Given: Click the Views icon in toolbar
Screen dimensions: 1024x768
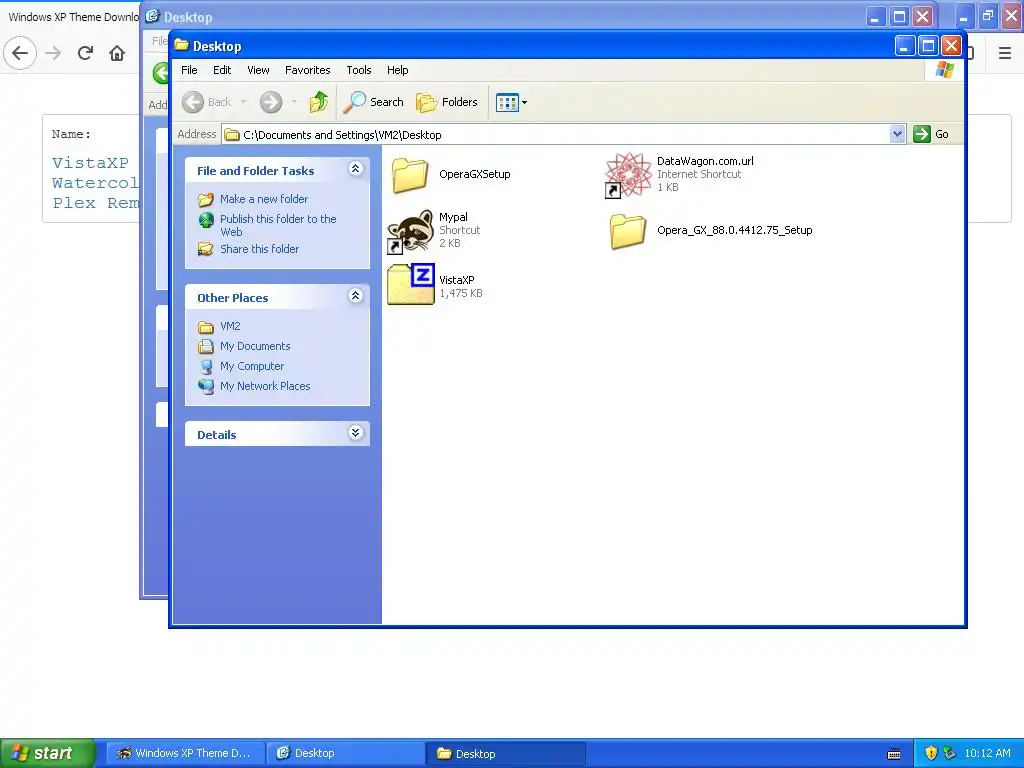Looking at the screenshot, I should click(507, 103).
